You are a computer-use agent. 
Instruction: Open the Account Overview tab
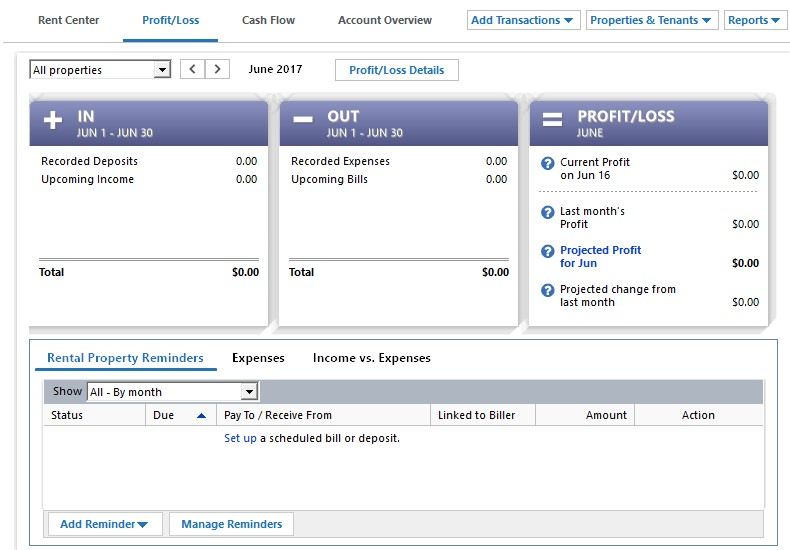[385, 20]
